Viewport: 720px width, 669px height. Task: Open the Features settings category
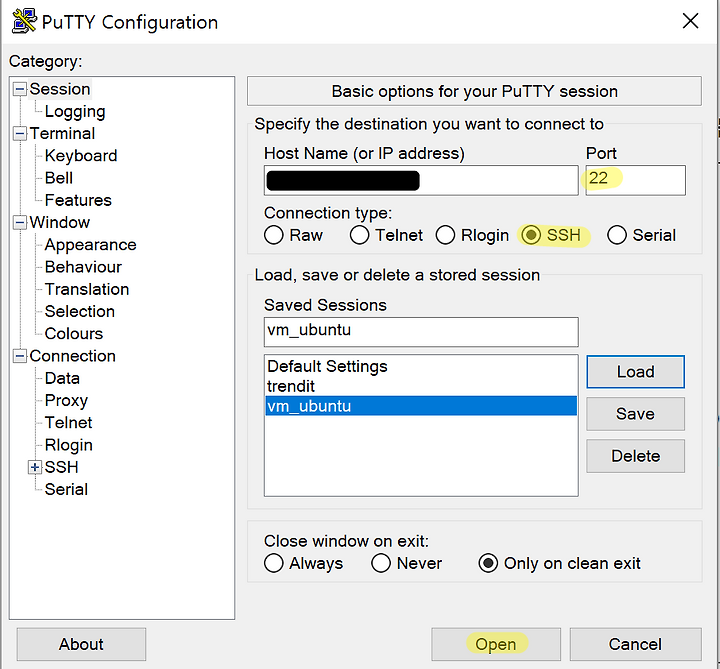78,200
